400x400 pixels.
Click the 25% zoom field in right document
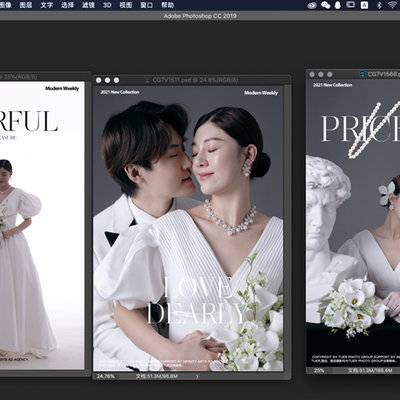click(319, 370)
